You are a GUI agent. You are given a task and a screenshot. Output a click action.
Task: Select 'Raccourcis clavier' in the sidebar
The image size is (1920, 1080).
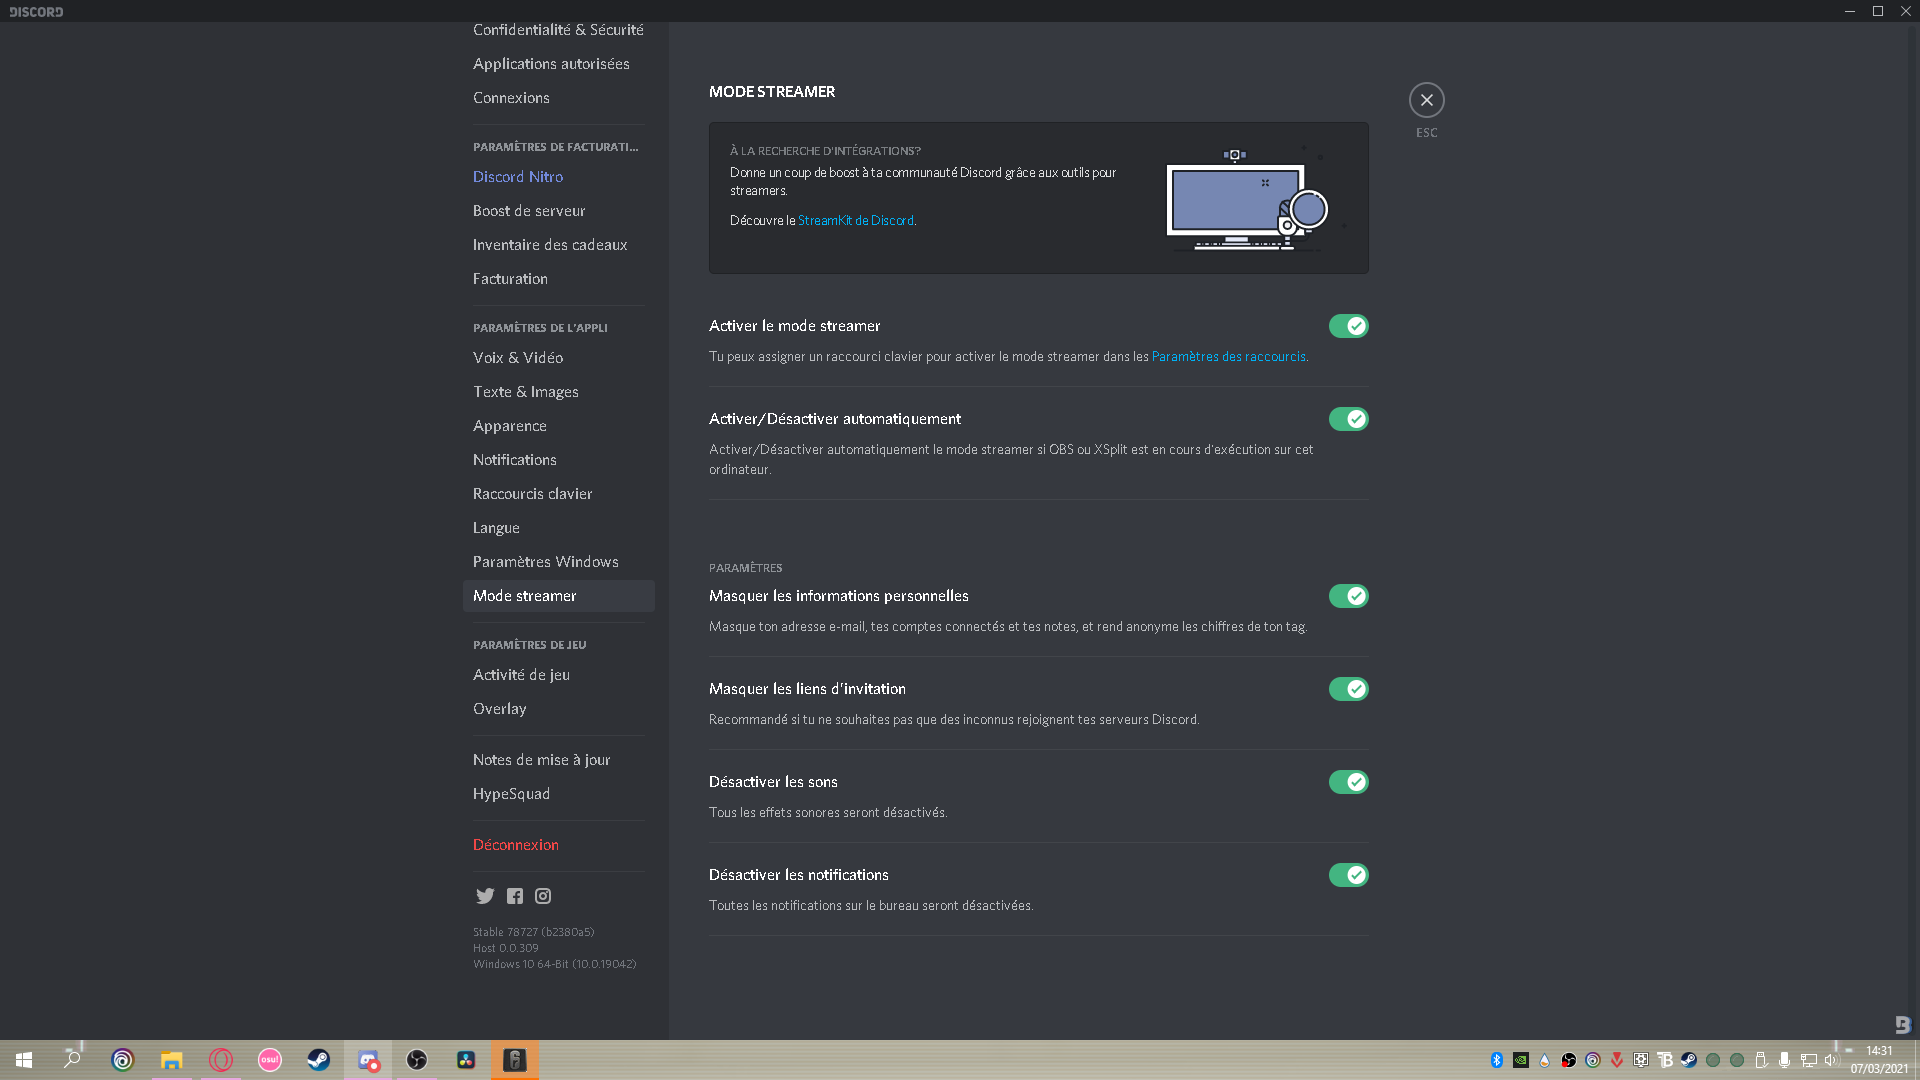532,493
